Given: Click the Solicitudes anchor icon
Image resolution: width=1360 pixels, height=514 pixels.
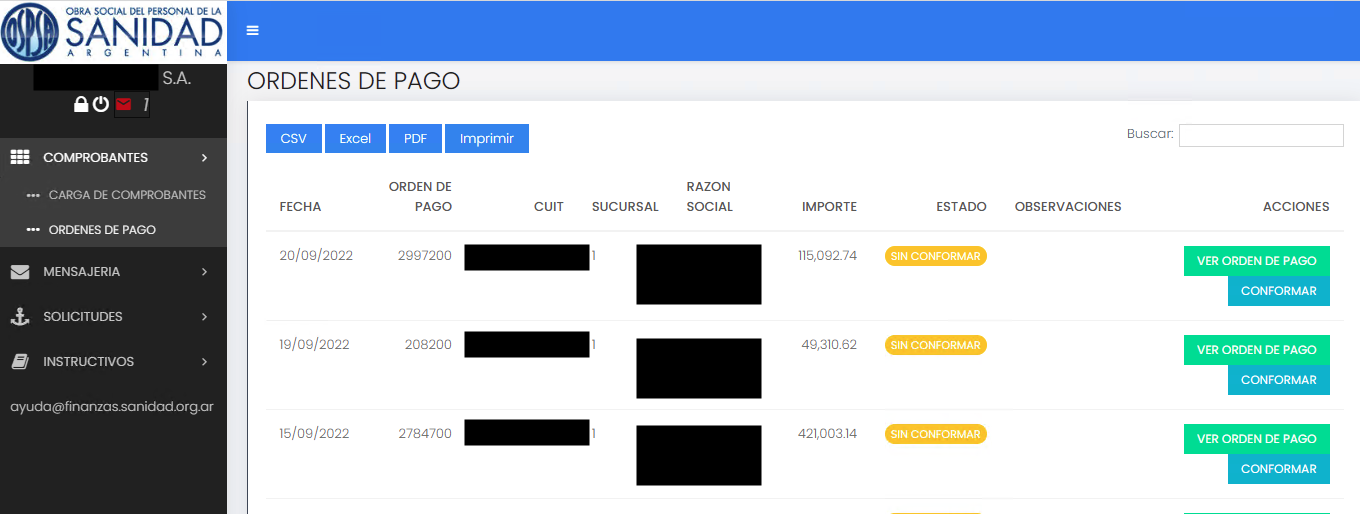Looking at the screenshot, I should pos(19,317).
